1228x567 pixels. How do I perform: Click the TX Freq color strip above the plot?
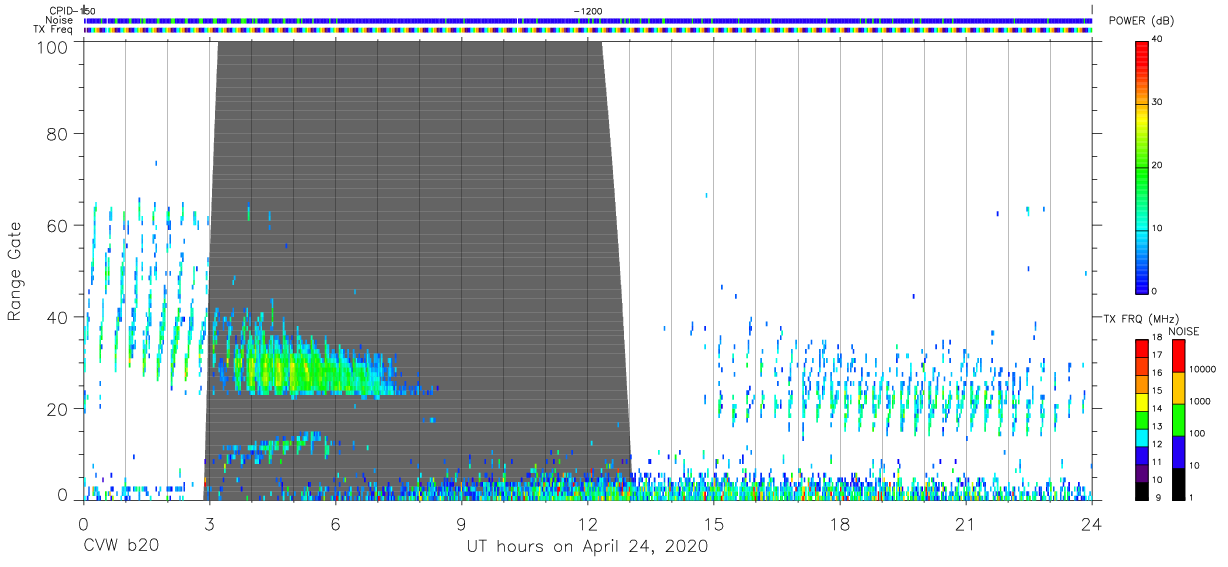[588, 30]
